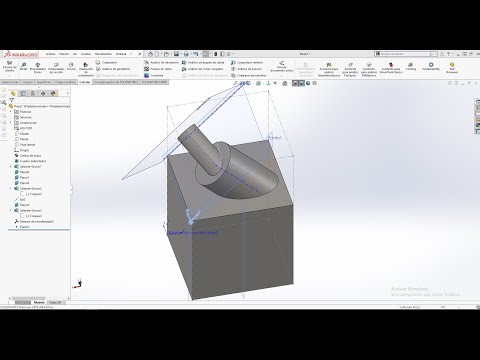Viewport: 480px width, 360px height.
Task: Click the Undo icon
Action: pos(196,54)
